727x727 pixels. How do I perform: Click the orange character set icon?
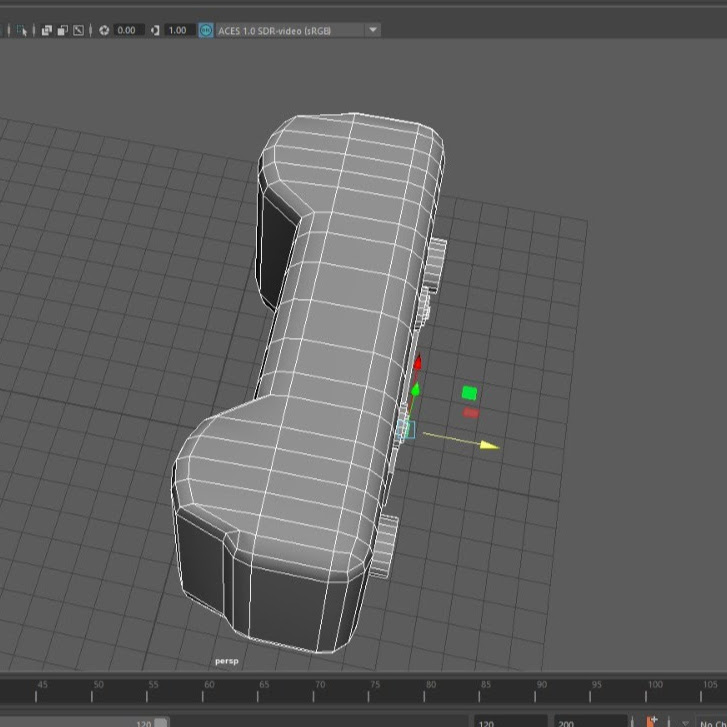(x=652, y=721)
